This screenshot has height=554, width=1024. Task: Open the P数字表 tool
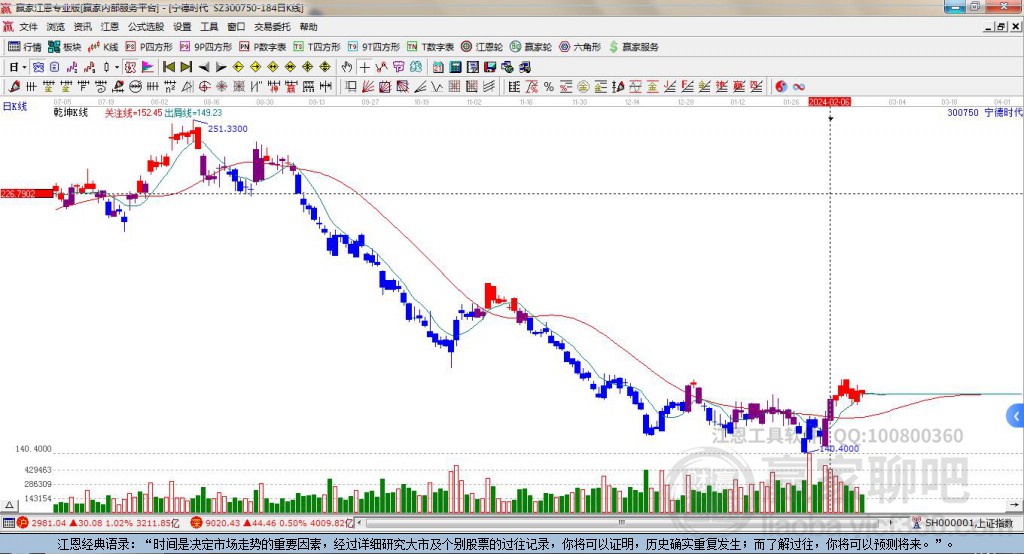click(263, 47)
